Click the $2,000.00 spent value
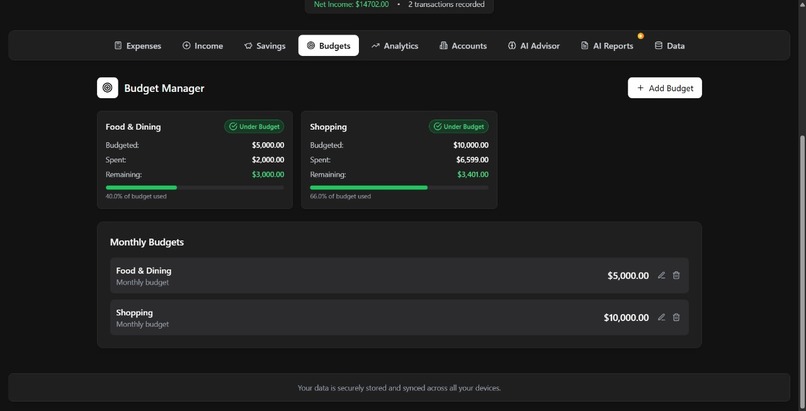Image resolution: width=806 pixels, height=411 pixels. click(268, 160)
